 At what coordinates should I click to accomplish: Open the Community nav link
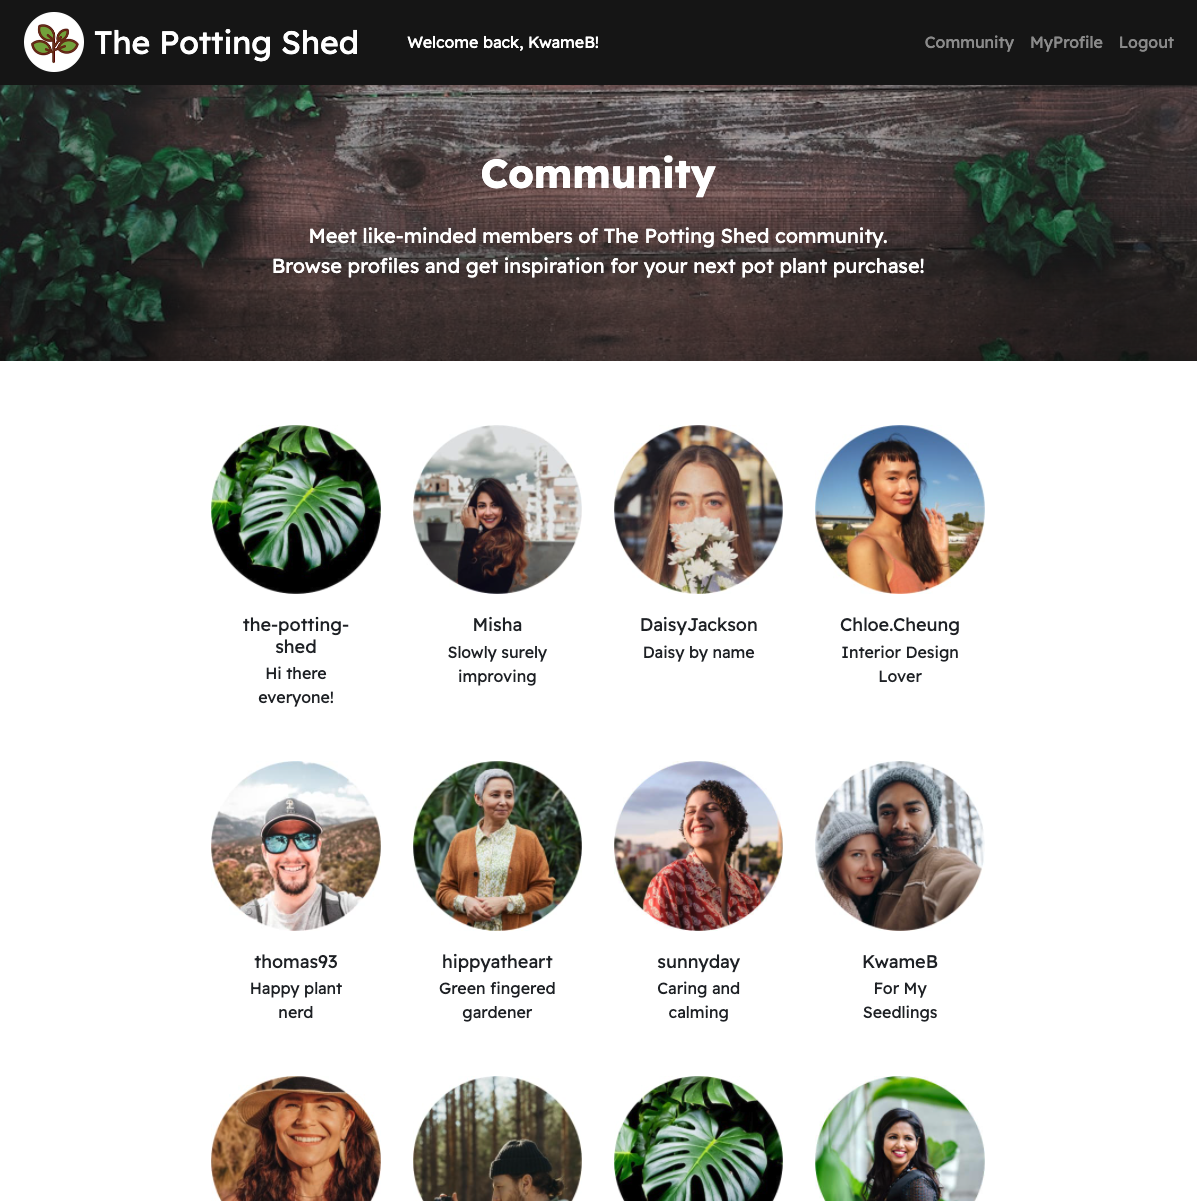pos(969,42)
